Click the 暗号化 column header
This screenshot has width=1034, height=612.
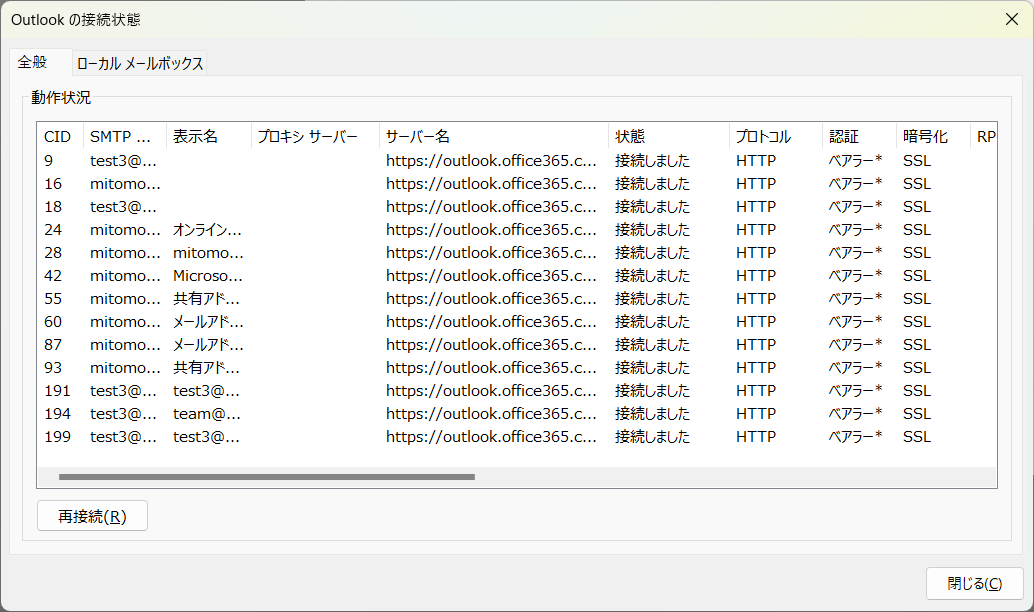pyautogui.click(x=933, y=137)
